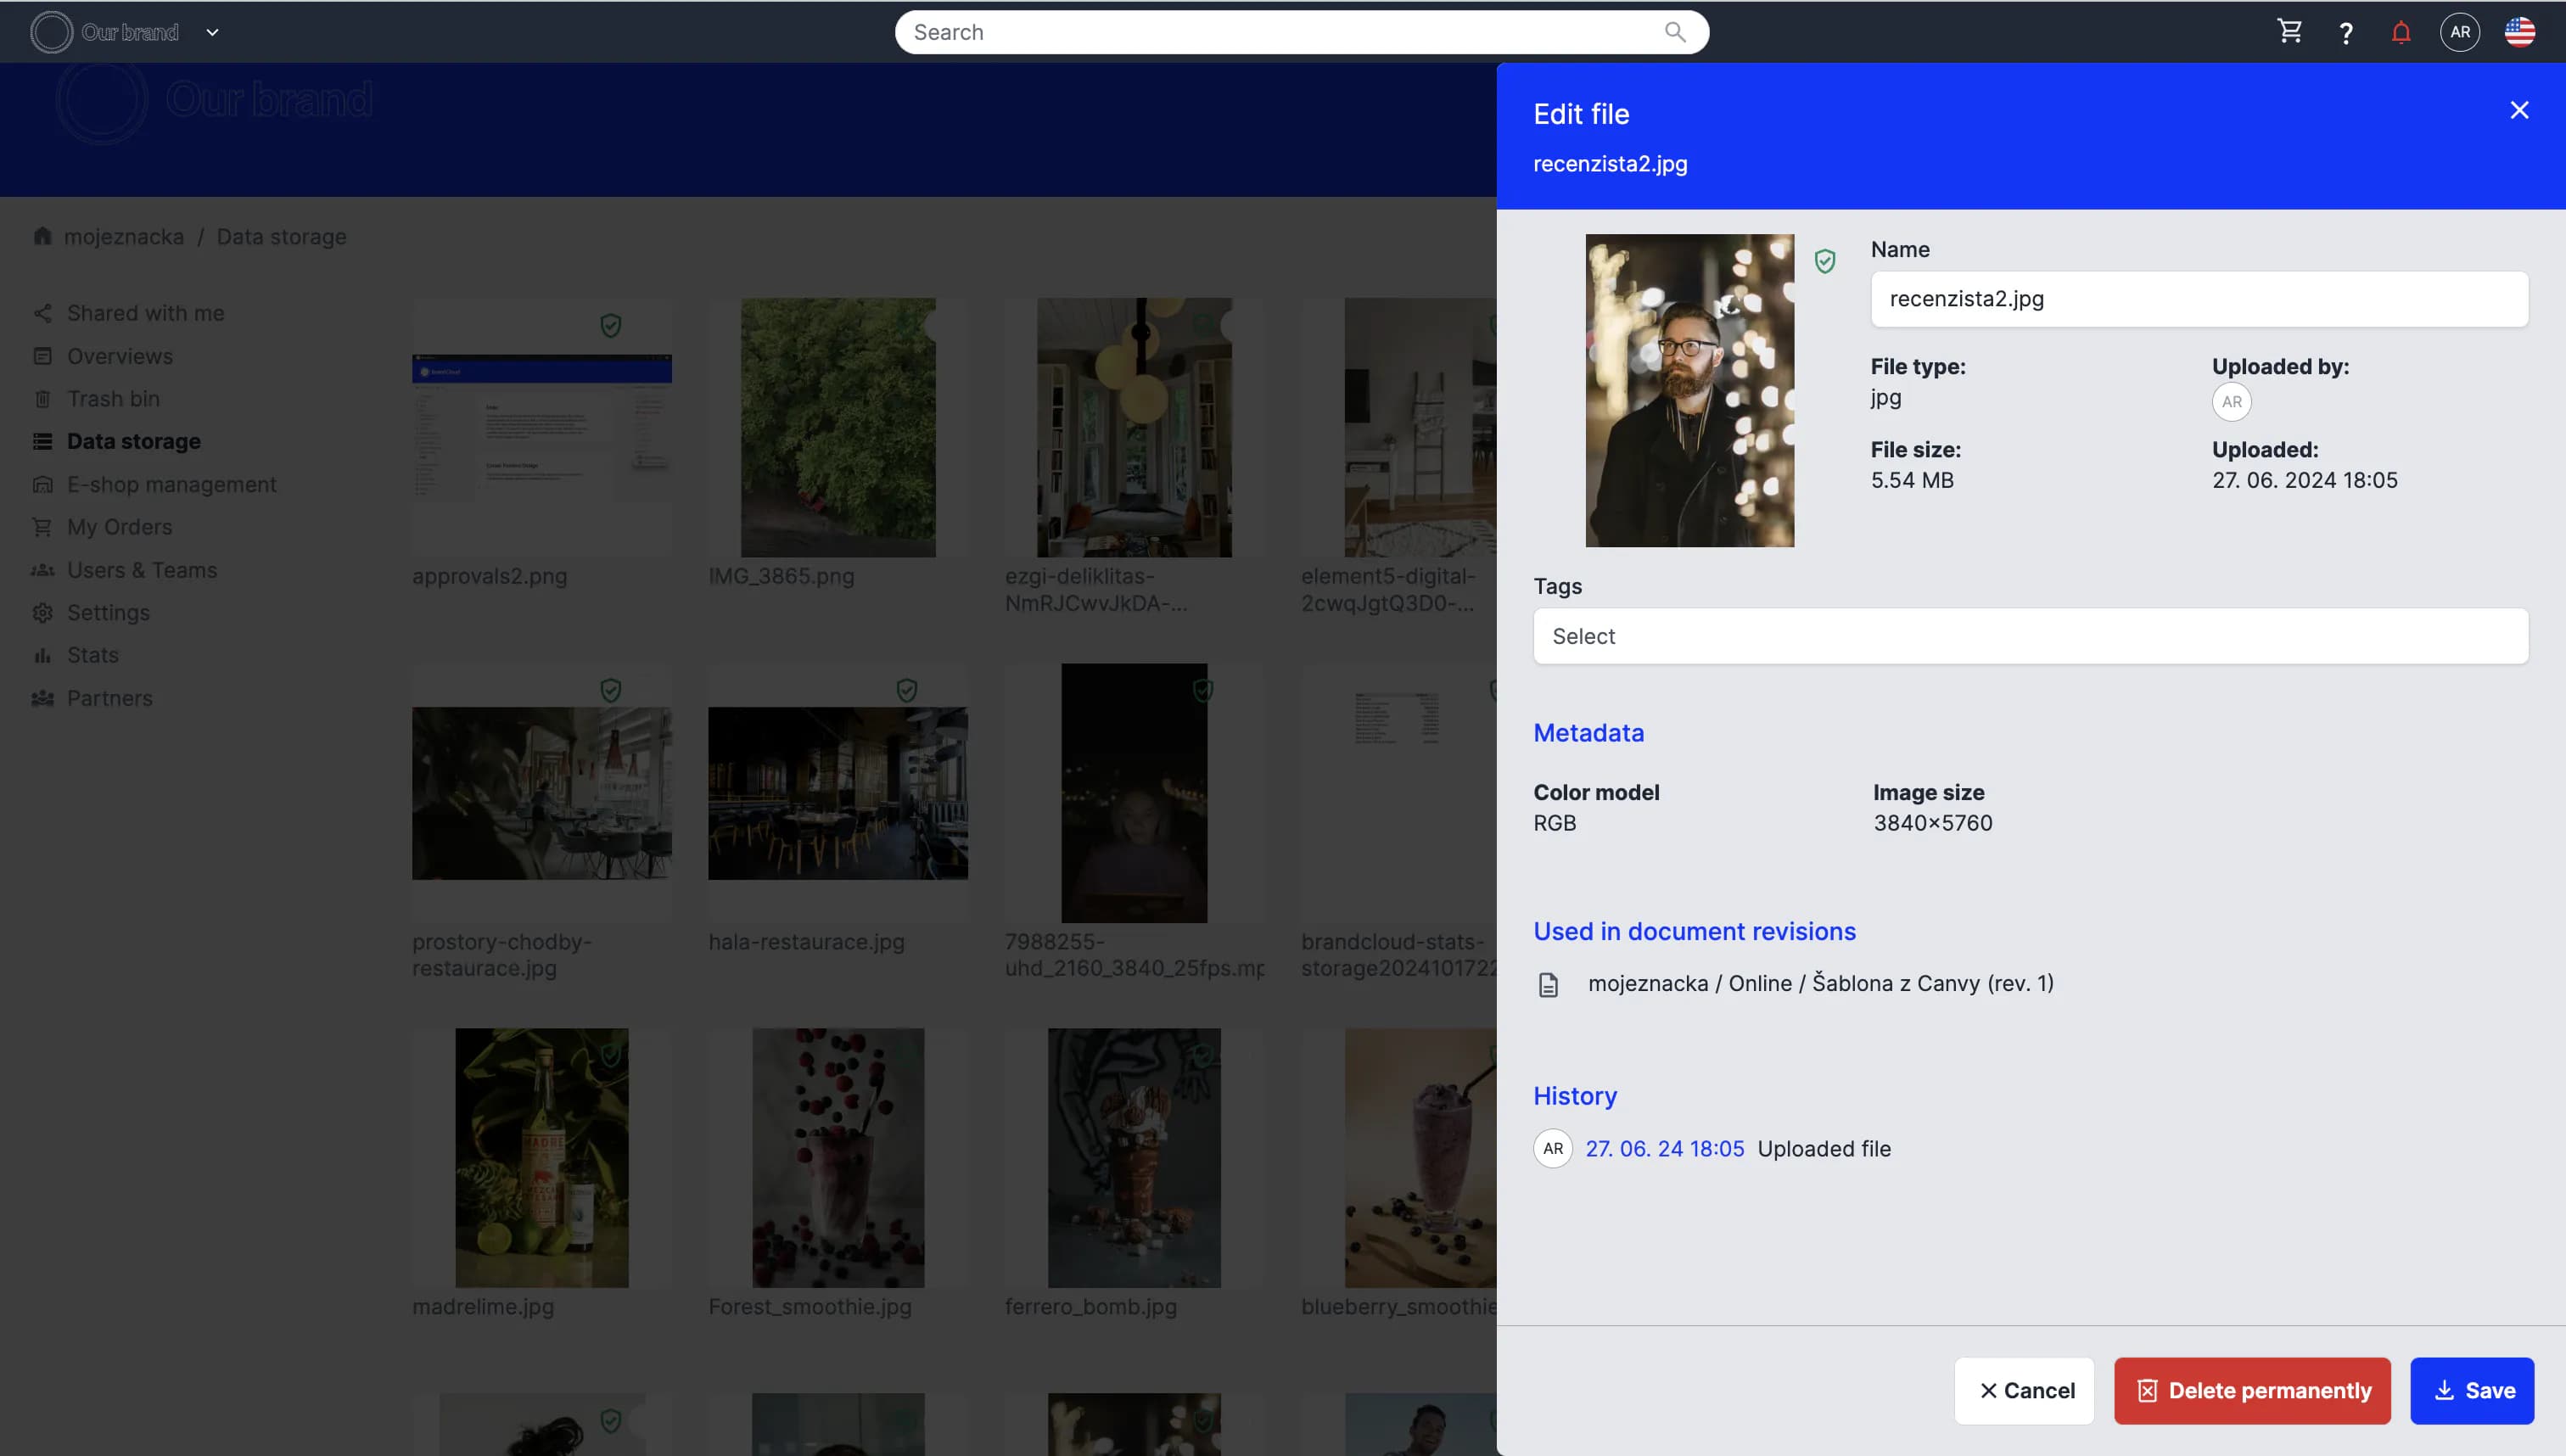Viewport: 2566px width, 1456px height.
Task: Open the AR user avatar menu
Action: click(x=2460, y=32)
